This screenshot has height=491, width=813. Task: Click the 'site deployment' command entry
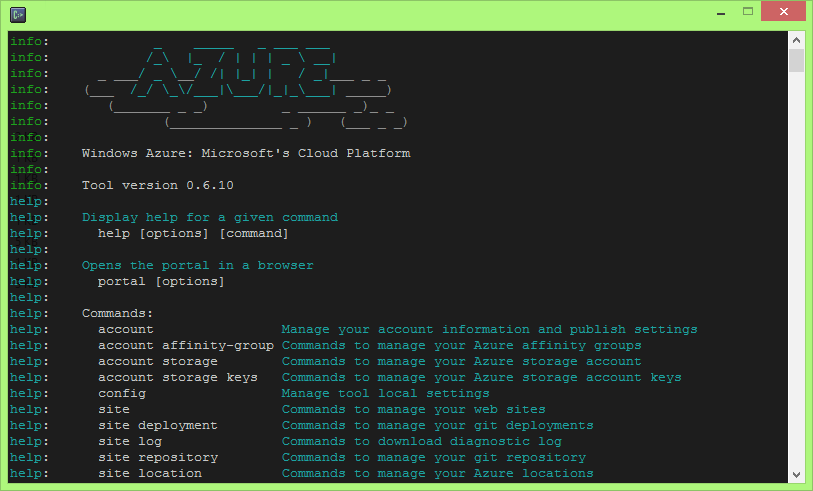click(158, 426)
